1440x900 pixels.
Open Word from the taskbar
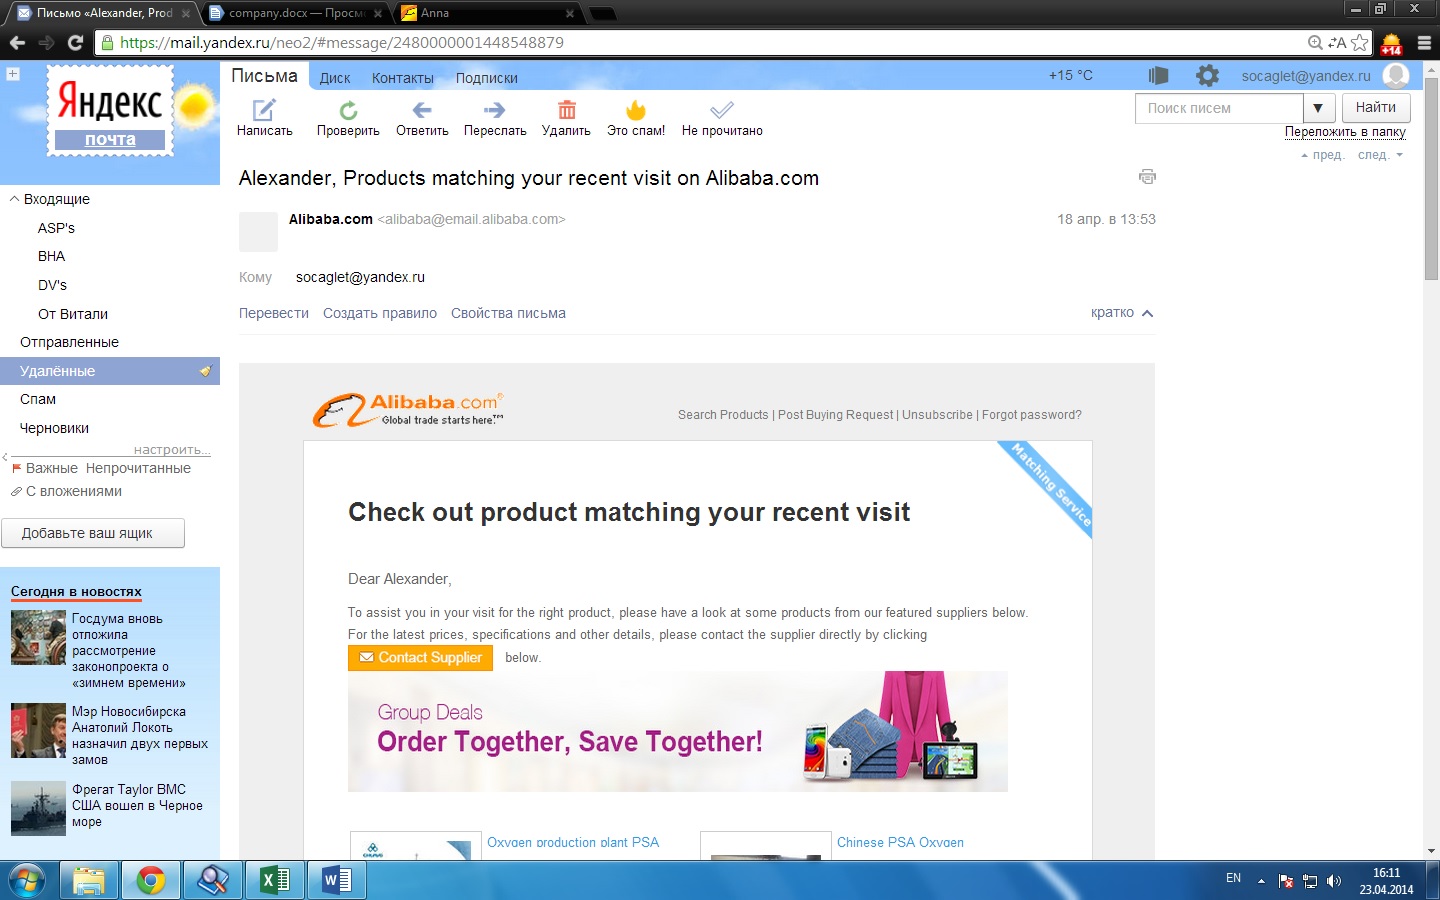[x=337, y=880]
